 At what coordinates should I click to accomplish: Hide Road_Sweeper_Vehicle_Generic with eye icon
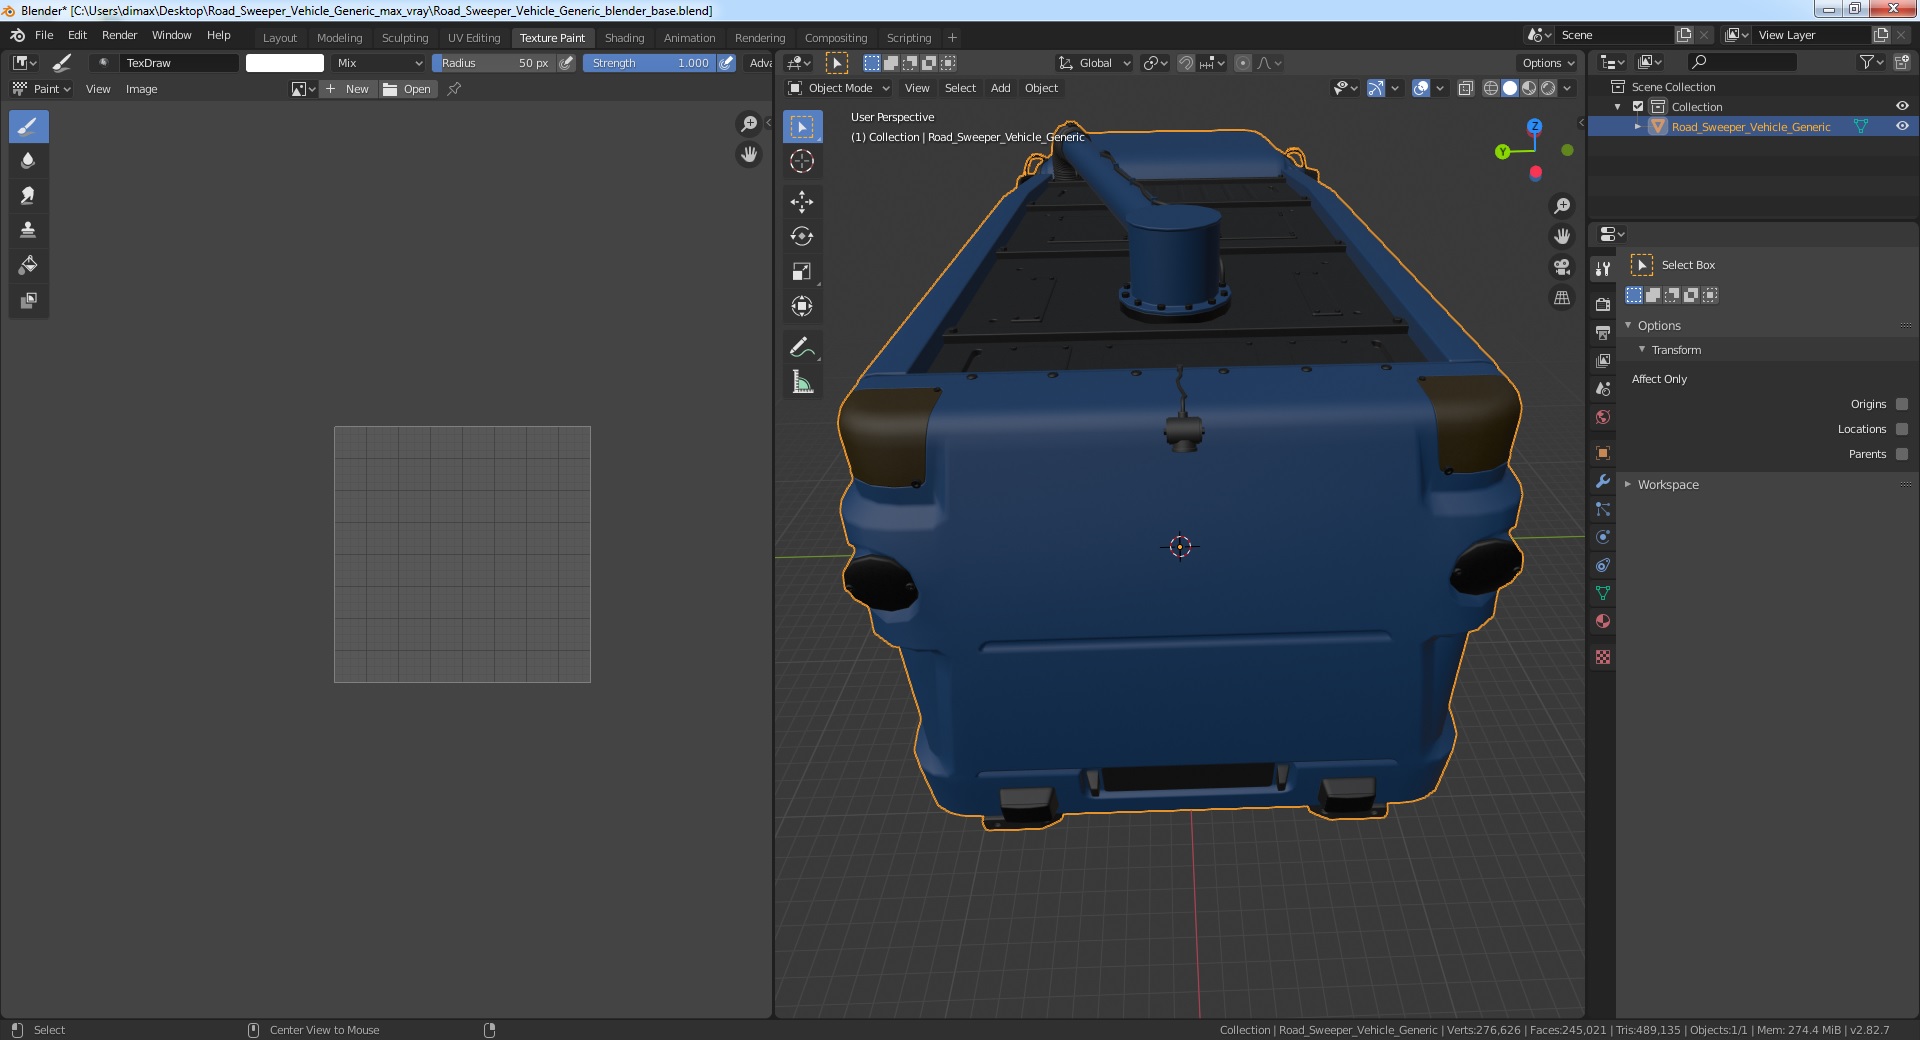[1902, 126]
